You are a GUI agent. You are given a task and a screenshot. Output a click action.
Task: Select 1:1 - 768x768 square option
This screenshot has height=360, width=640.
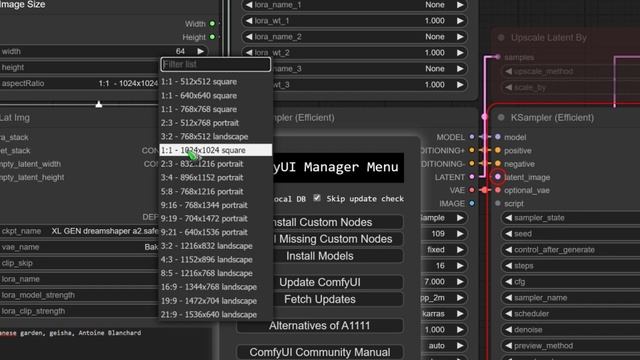click(216, 109)
